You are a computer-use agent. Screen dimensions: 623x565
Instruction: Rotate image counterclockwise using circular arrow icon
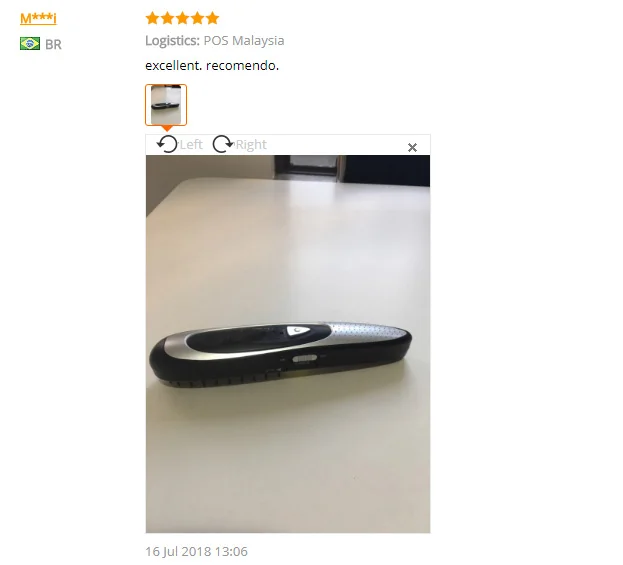pyautogui.click(x=167, y=144)
